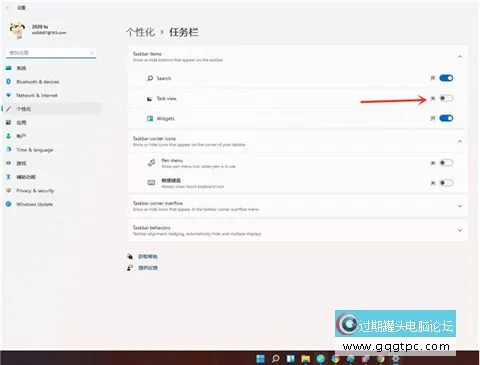This screenshot has width=480, height=365.
Task: Click the back arrow at top-left of Settings
Action: pos(7,7)
